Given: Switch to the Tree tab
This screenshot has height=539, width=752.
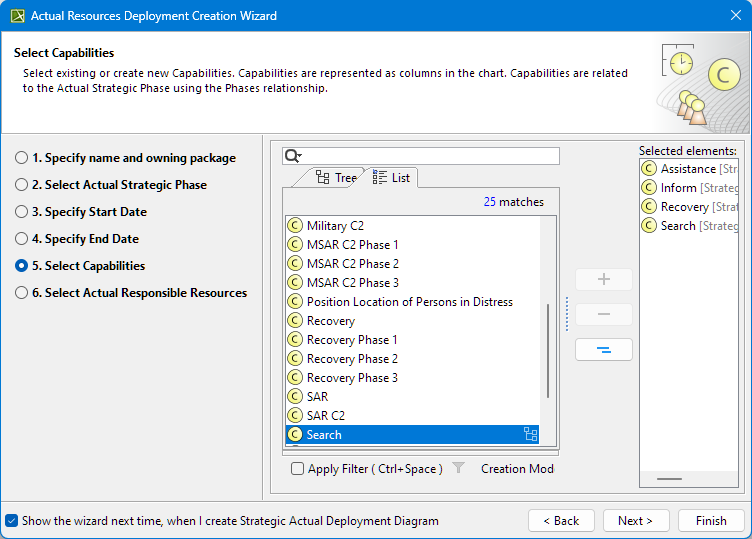Looking at the screenshot, I should point(335,178).
